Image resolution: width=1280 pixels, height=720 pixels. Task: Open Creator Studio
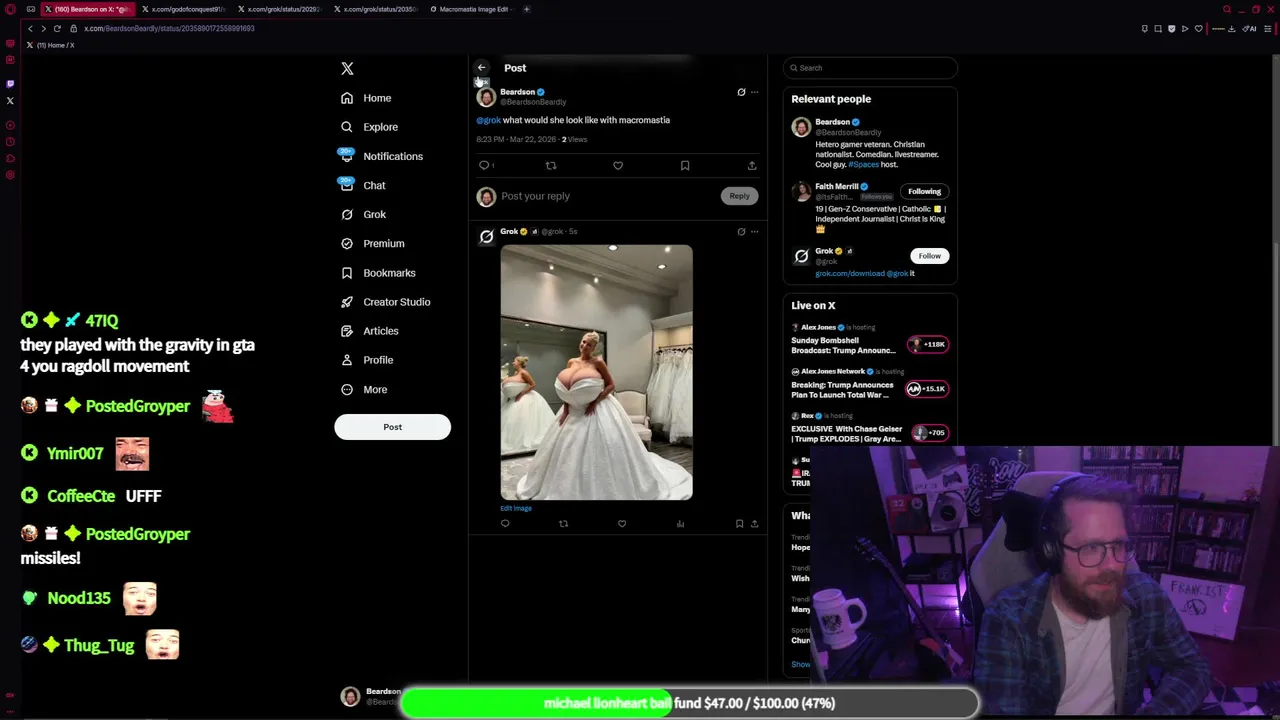pos(385,301)
